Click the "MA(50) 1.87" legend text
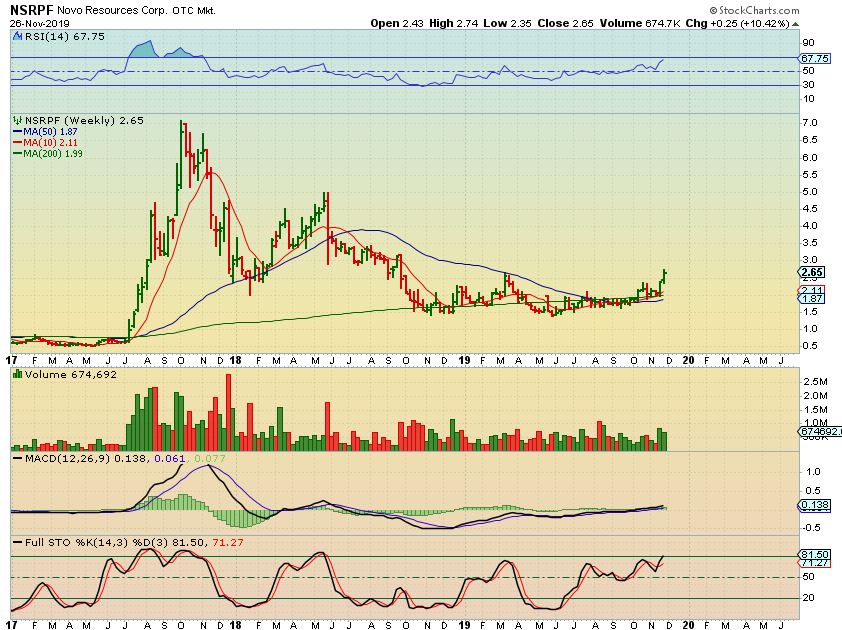Image resolution: width=842 pixels, height=630 pixels. click(x=50, y=132)
